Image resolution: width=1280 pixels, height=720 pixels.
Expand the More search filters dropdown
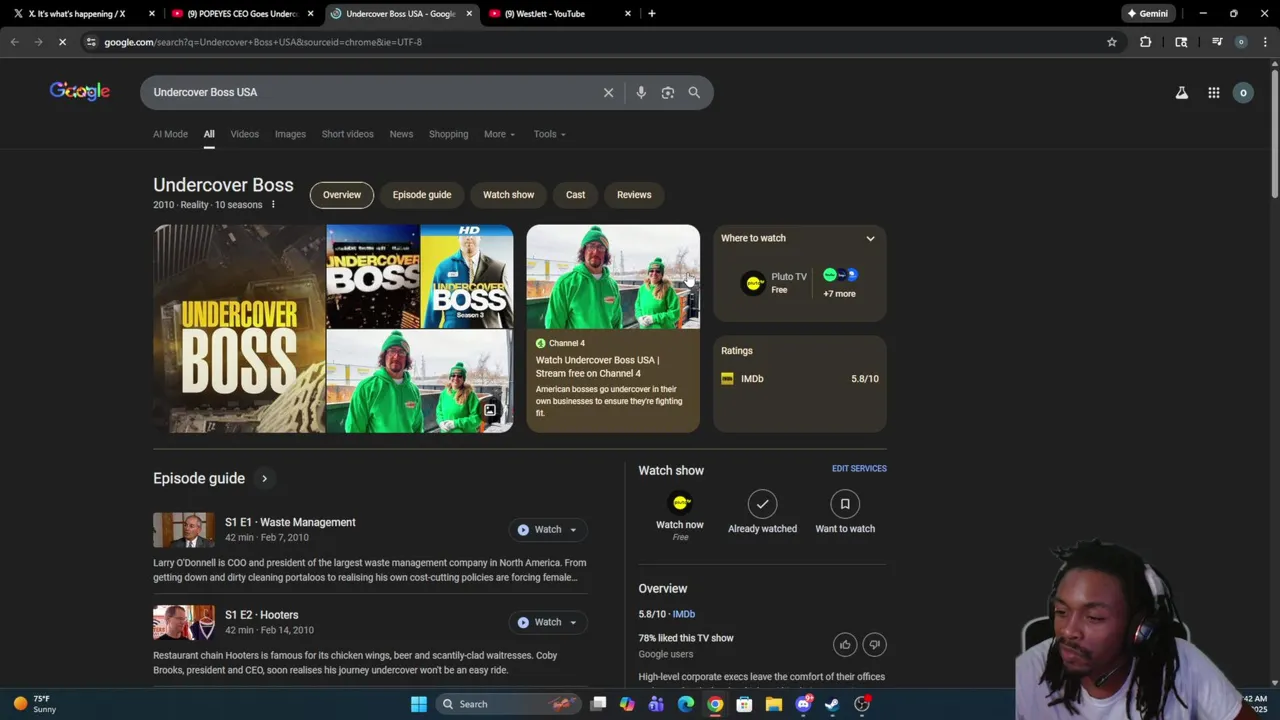point(499,134)
